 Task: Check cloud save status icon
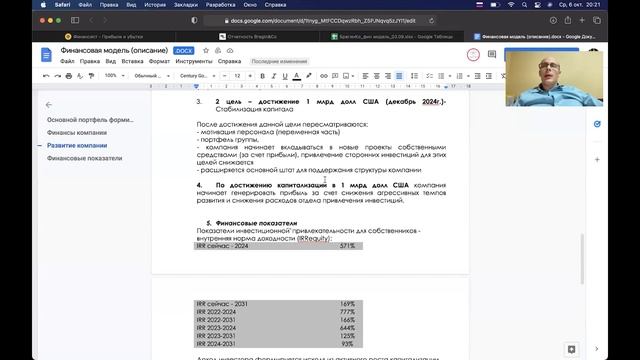[x=230, y=51]
